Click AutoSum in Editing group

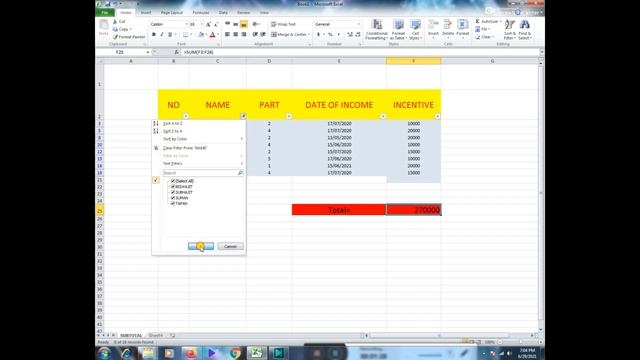(x=488, y=22)
